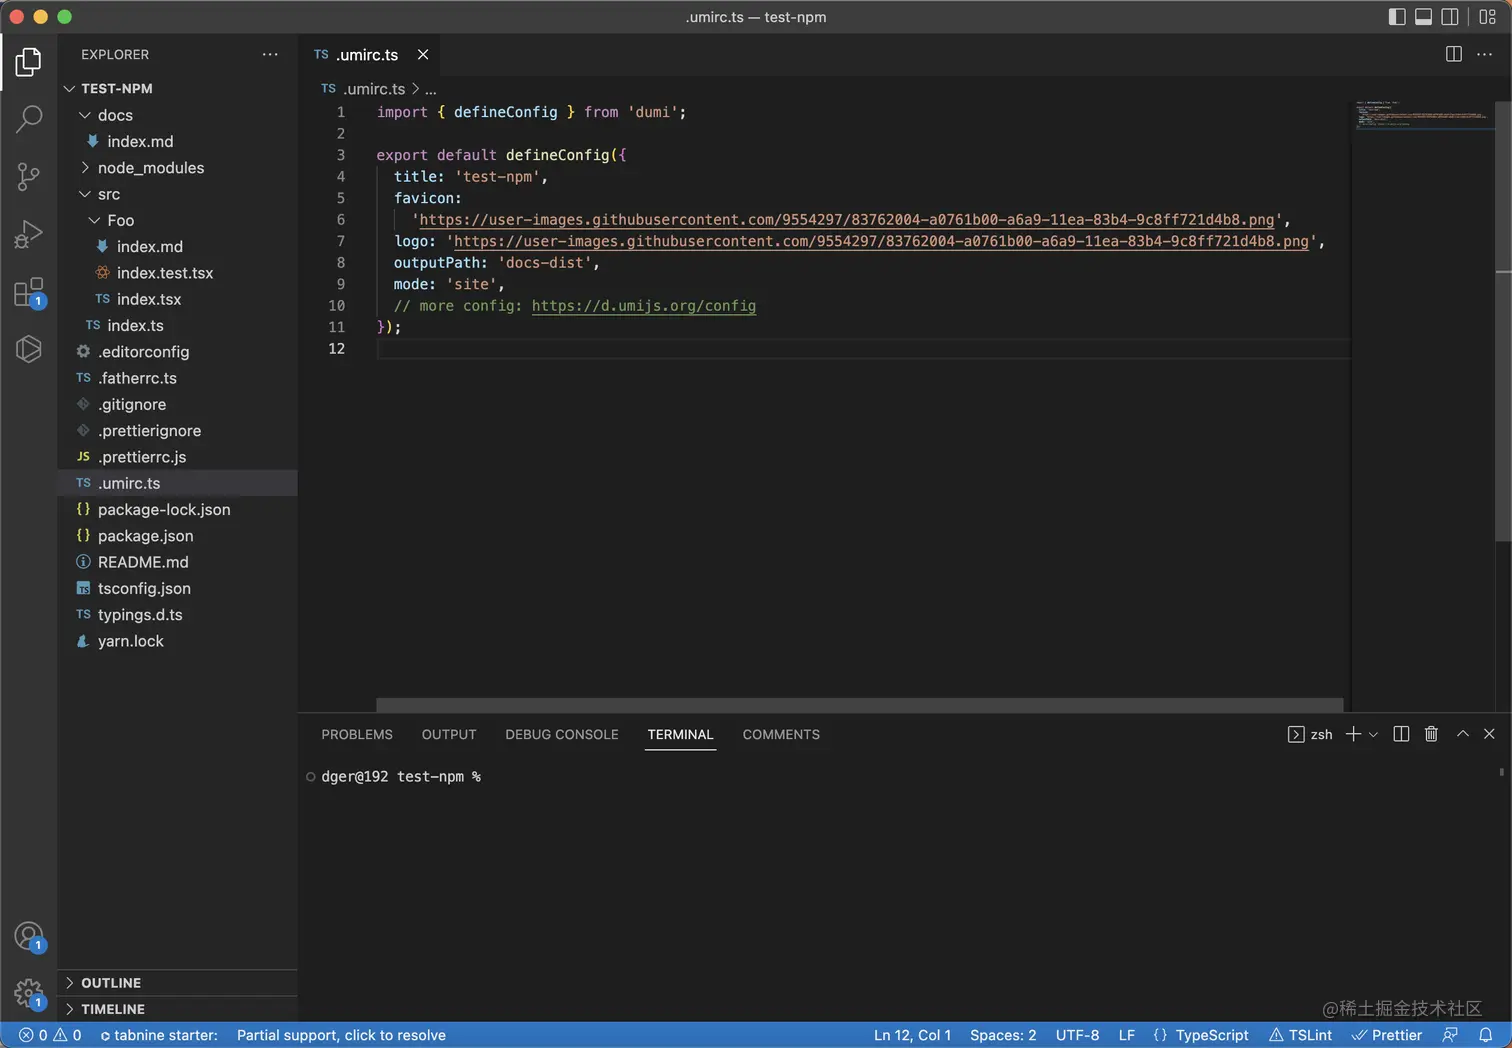Focus the terminal prompt line
Screen dimensions: 1512x1048
coord(400,777)
